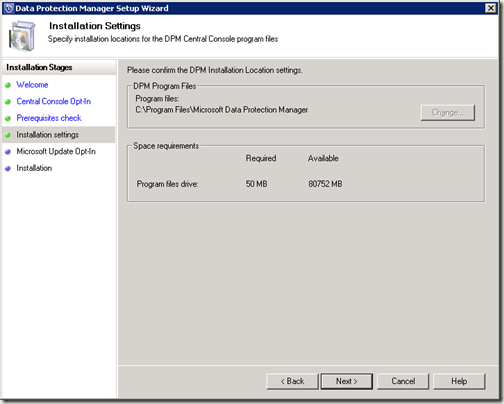Go to the Central Console Opt-In stage
The image size is (504, 404).
tap(54, 101)
